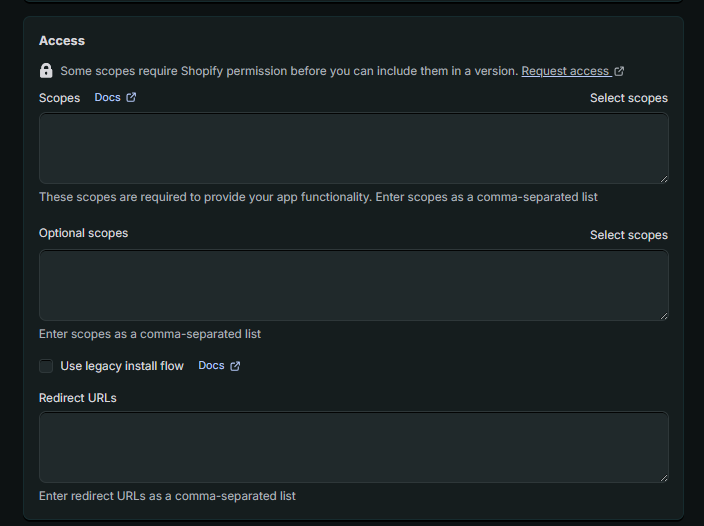Click external-link icon beside legacy install flow Docs
The image size is (704, 526).
click(235, 366)
